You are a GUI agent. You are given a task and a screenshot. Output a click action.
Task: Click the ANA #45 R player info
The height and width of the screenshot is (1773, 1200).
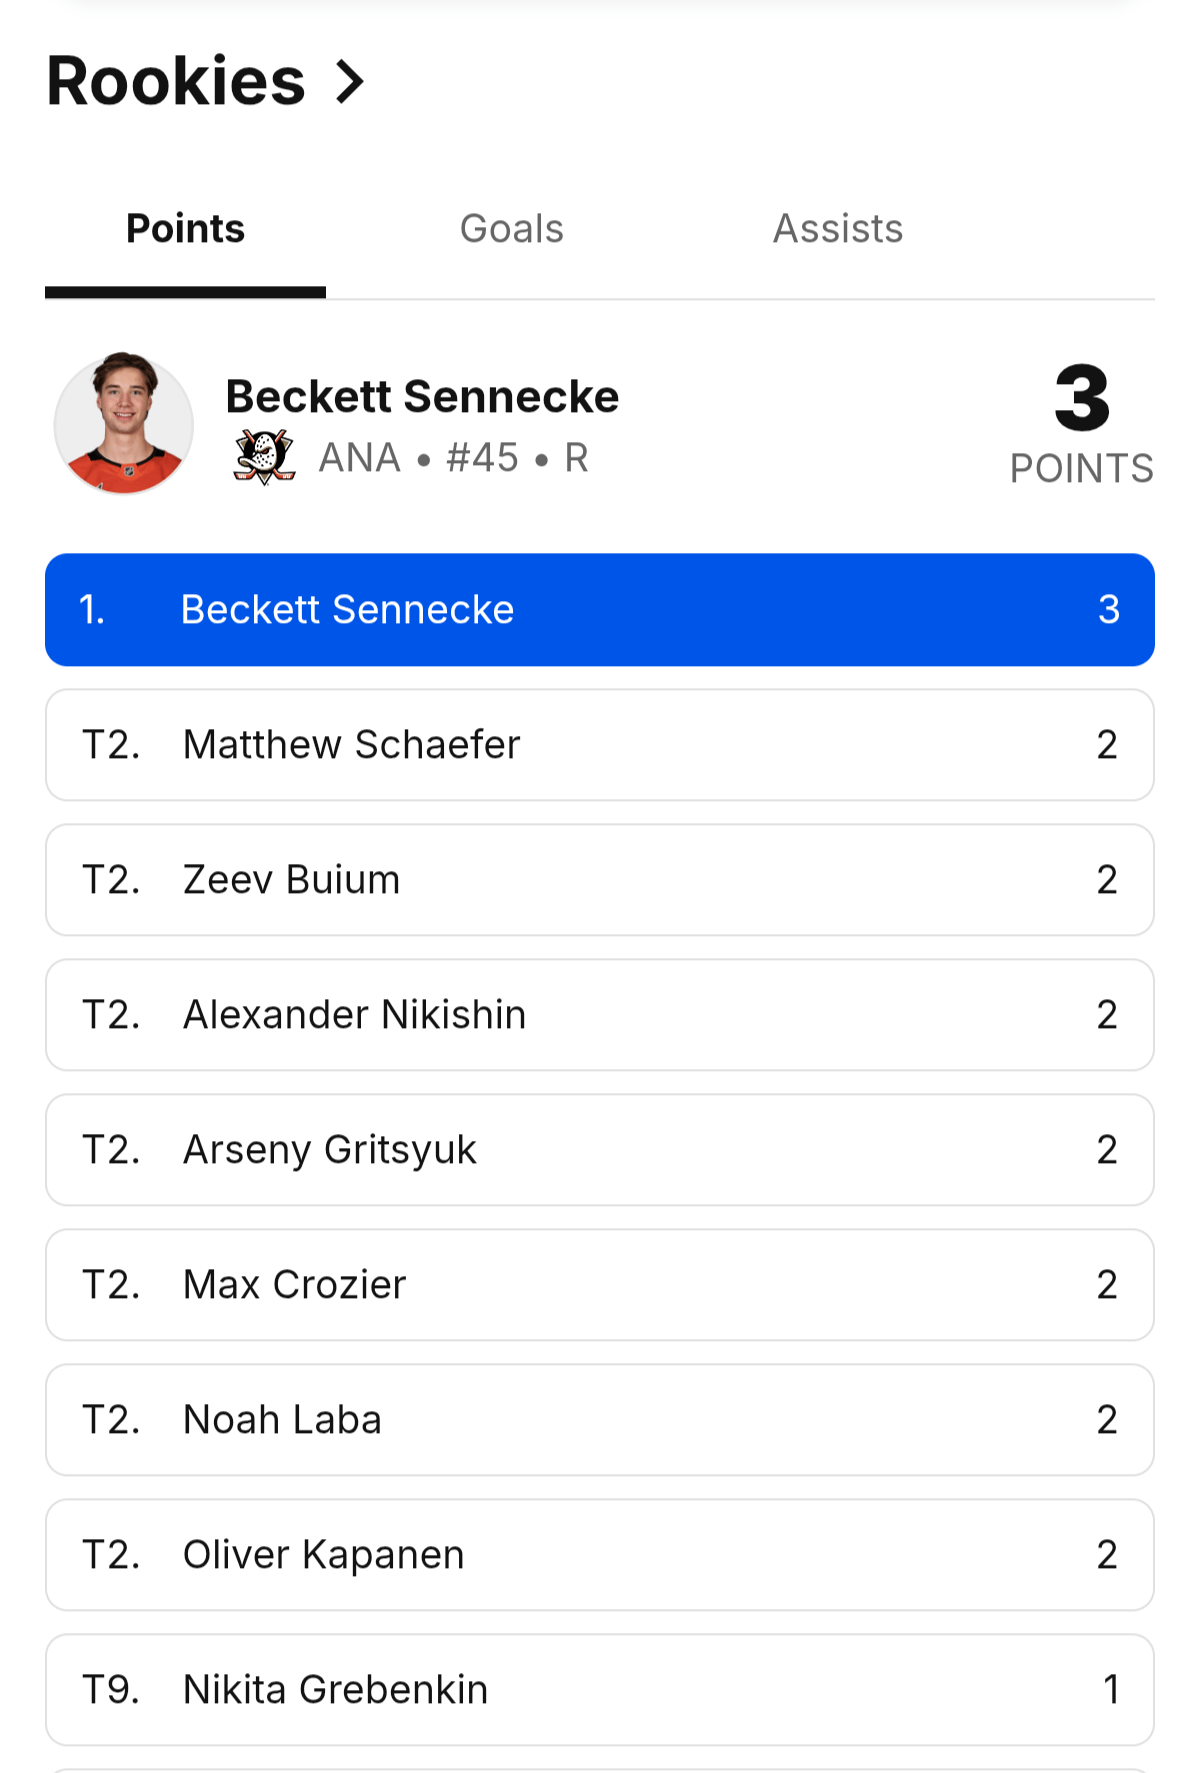click(x=453, y=458)
